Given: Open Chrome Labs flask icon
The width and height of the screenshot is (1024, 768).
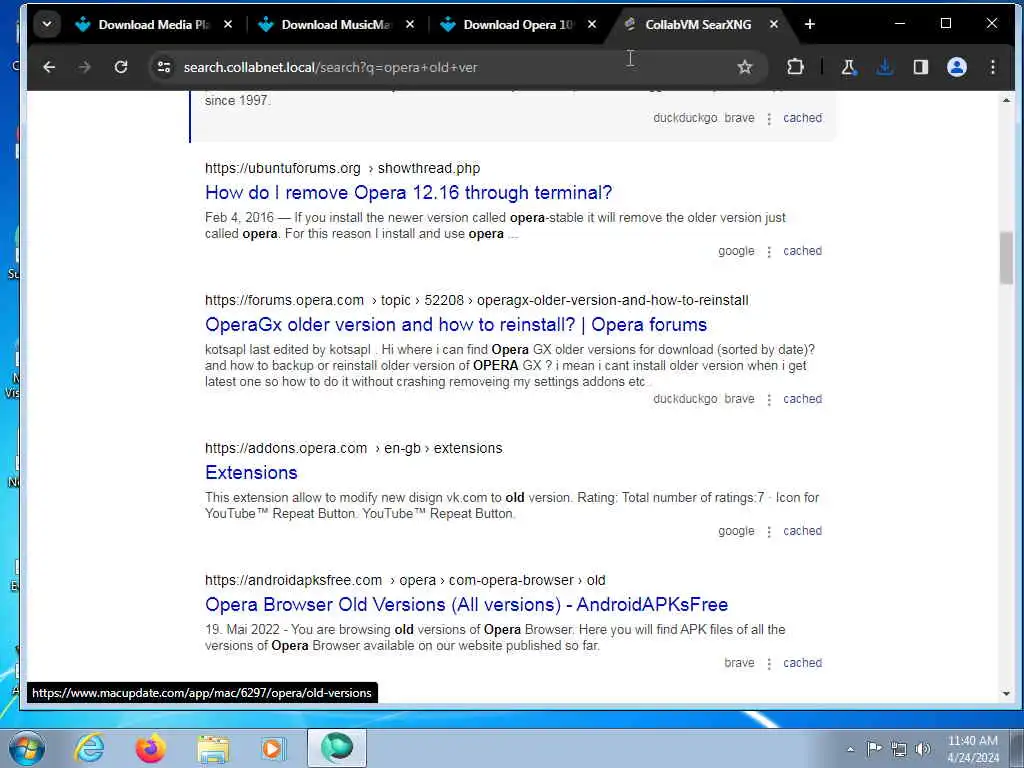Looking at the screenshot, I should click(848, 67).
